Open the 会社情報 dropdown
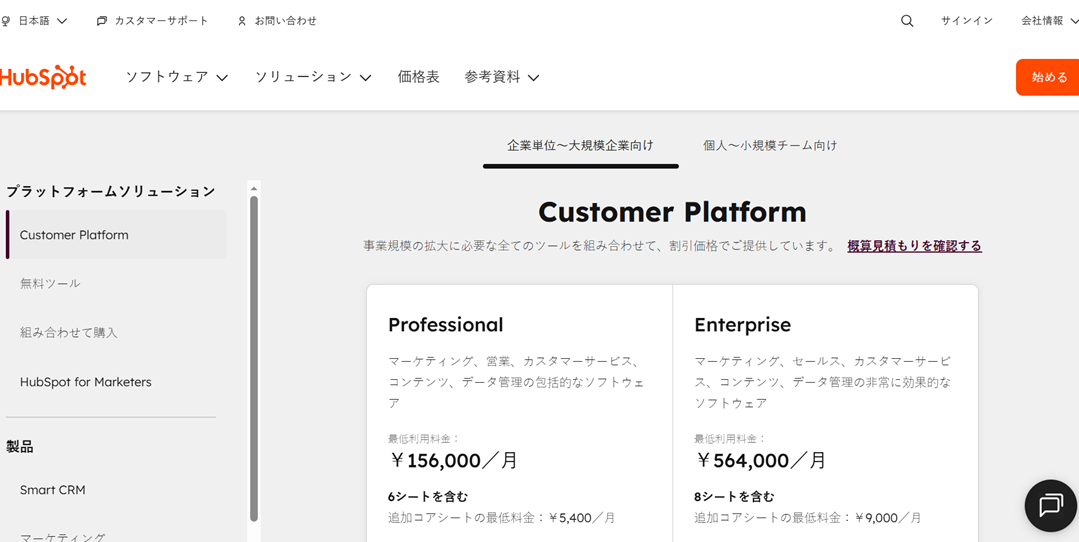1079x542 pixels. pos(1049,21)
